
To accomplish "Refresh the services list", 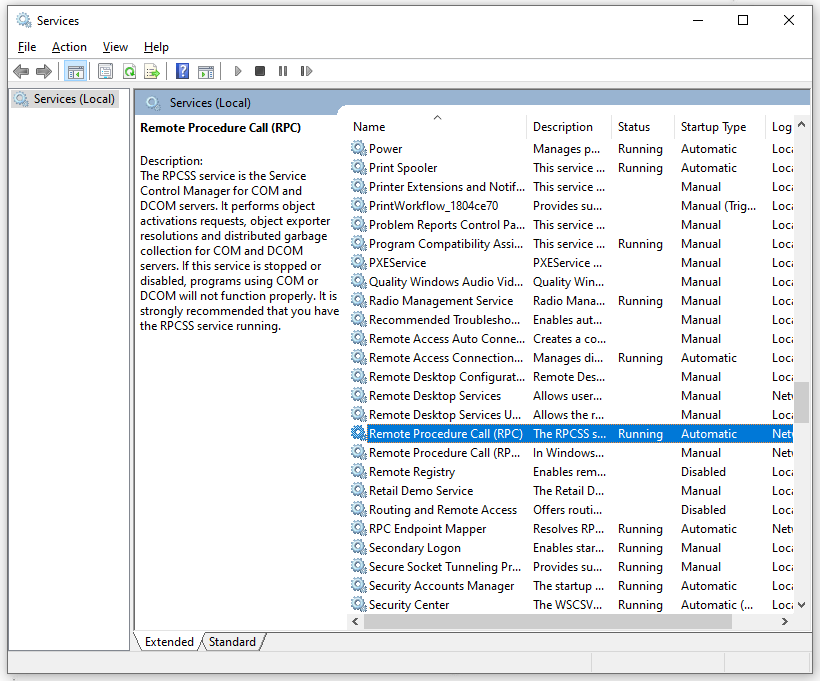I will coord(130,71).
